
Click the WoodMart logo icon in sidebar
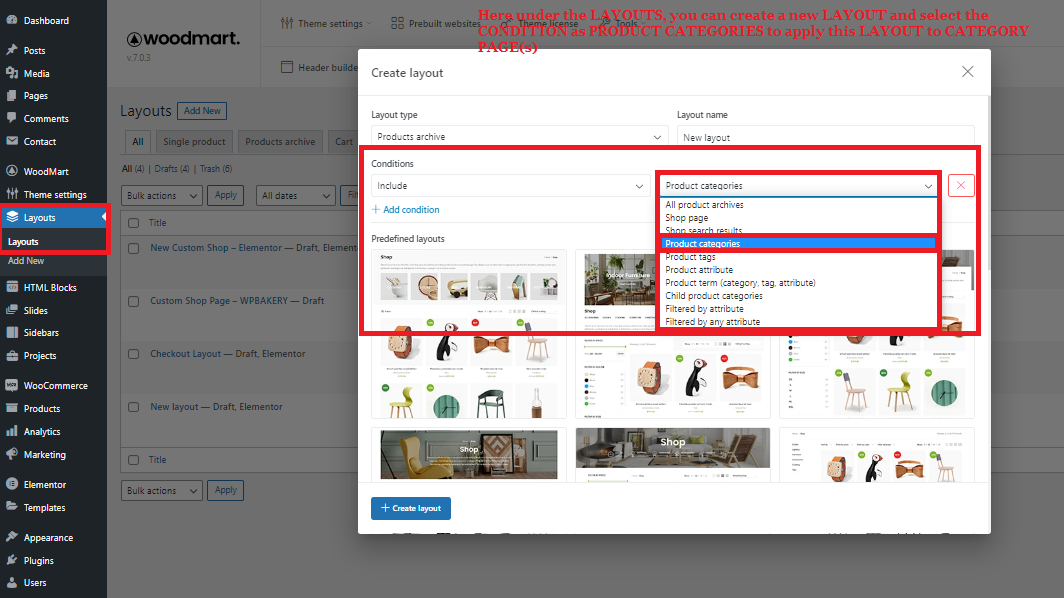(x=12, y=171)
